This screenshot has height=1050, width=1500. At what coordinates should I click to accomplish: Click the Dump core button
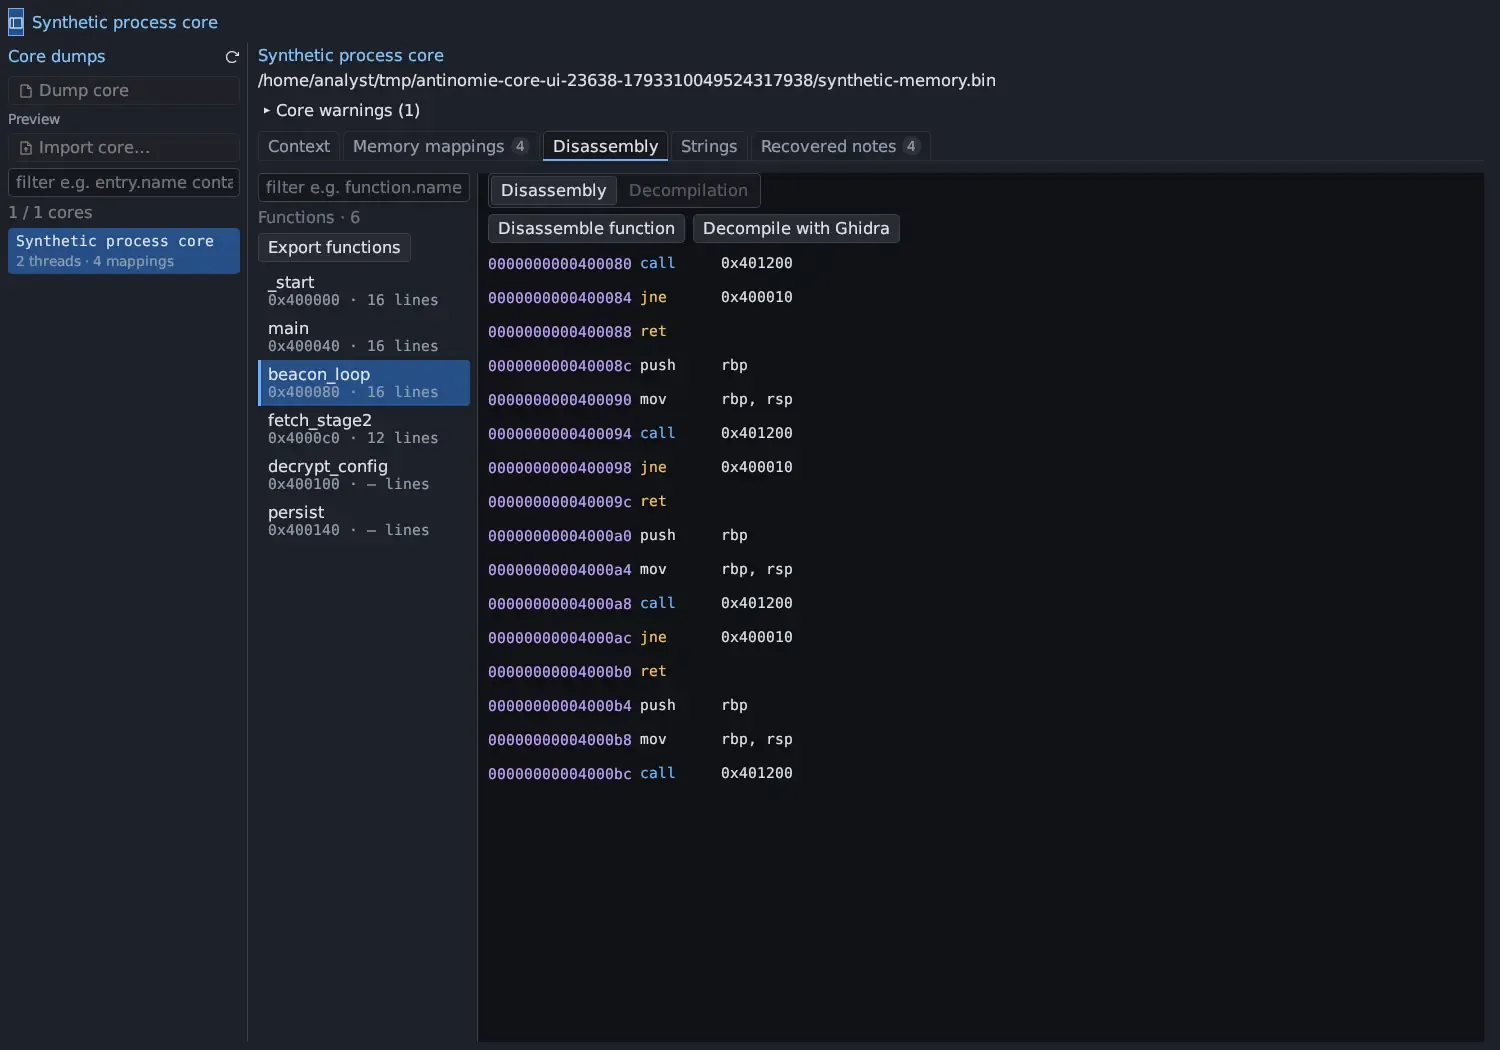[x=124, y=91]
